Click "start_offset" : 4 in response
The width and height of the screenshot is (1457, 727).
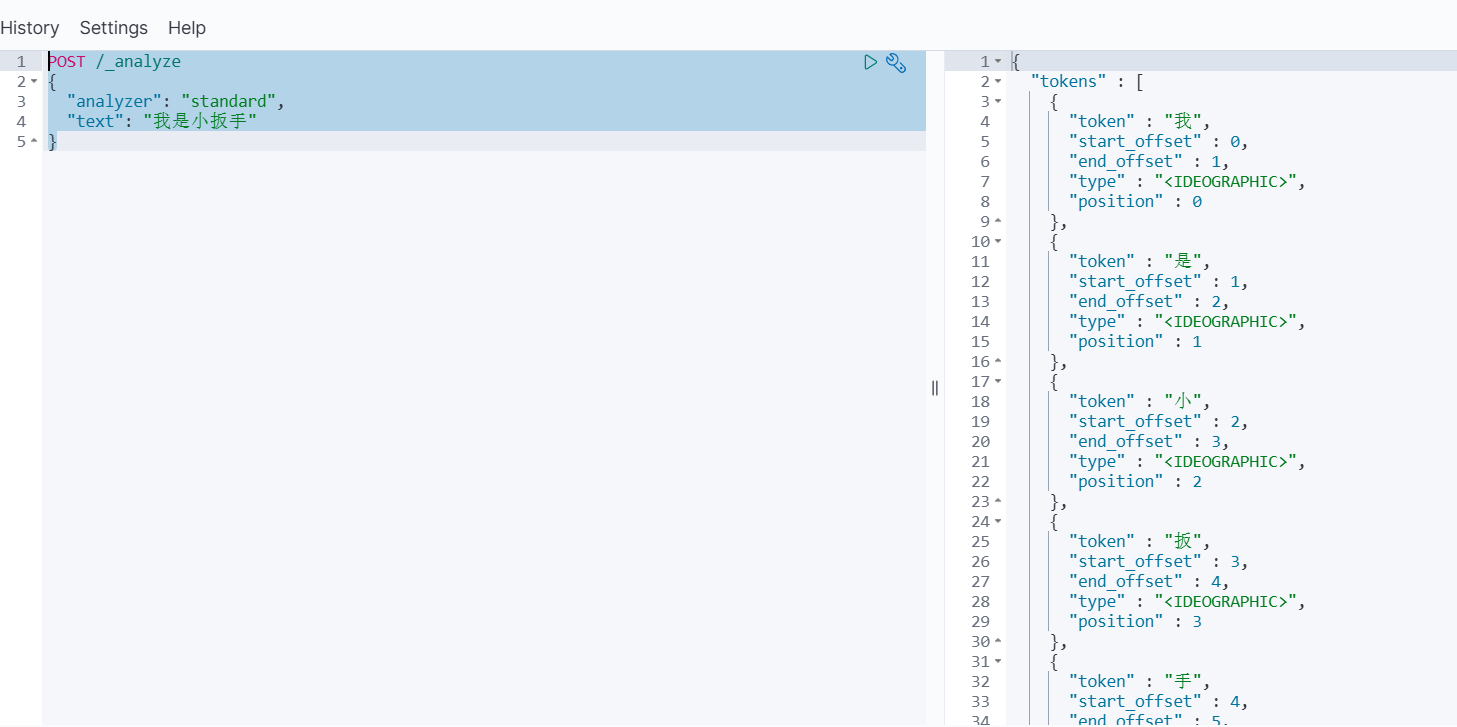(x=1158, y=702)
